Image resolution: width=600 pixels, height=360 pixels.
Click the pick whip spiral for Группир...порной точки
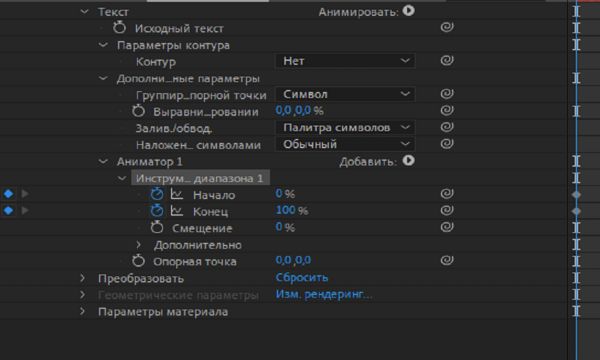447,94
